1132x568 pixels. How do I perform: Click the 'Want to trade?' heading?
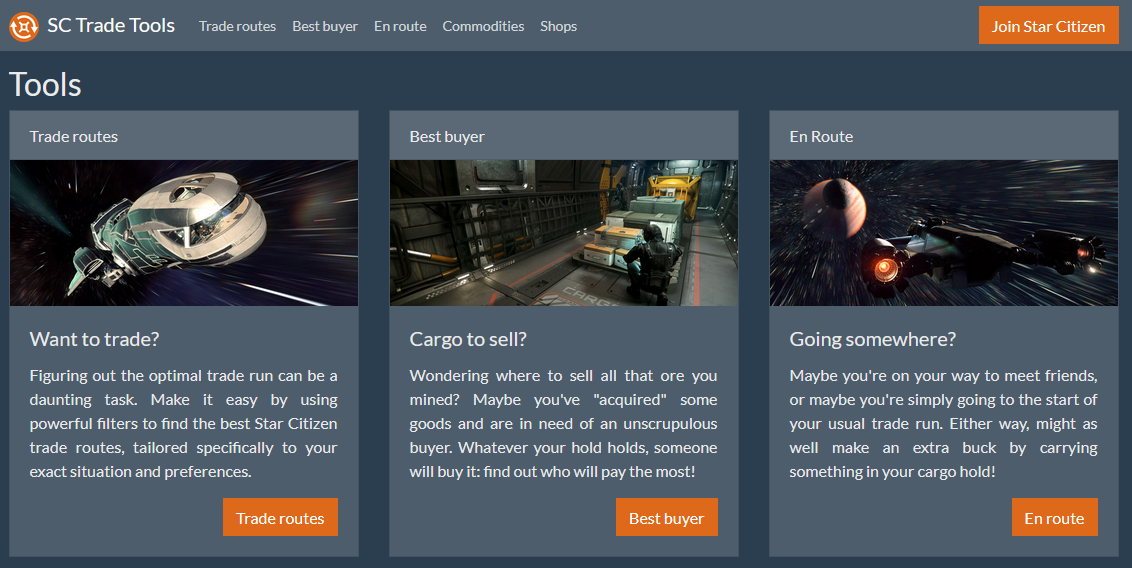pyautogui.click(x=95, y=339)
